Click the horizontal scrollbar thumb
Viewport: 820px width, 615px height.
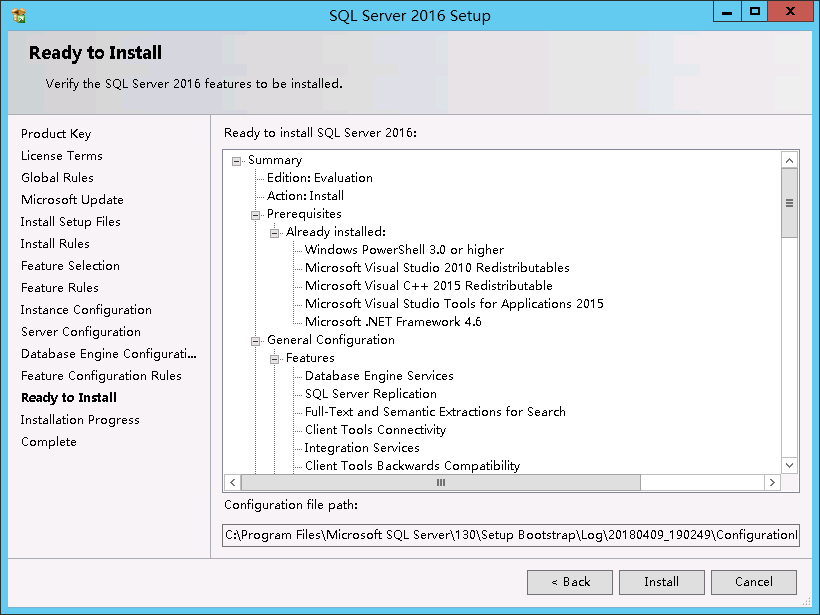(440, 482)
